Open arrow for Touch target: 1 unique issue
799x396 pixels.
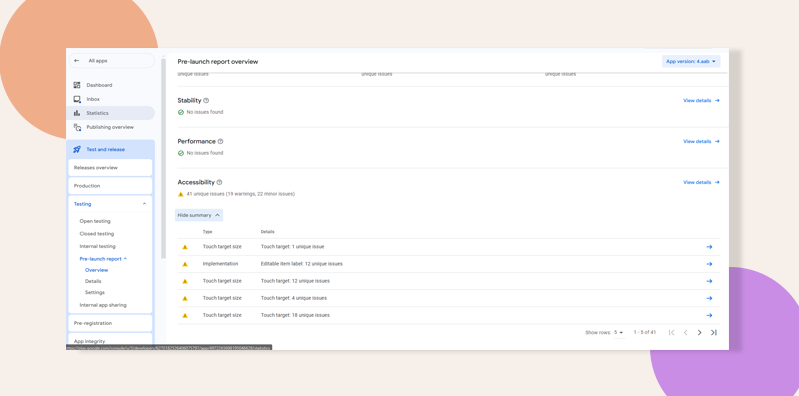point(709,247)
